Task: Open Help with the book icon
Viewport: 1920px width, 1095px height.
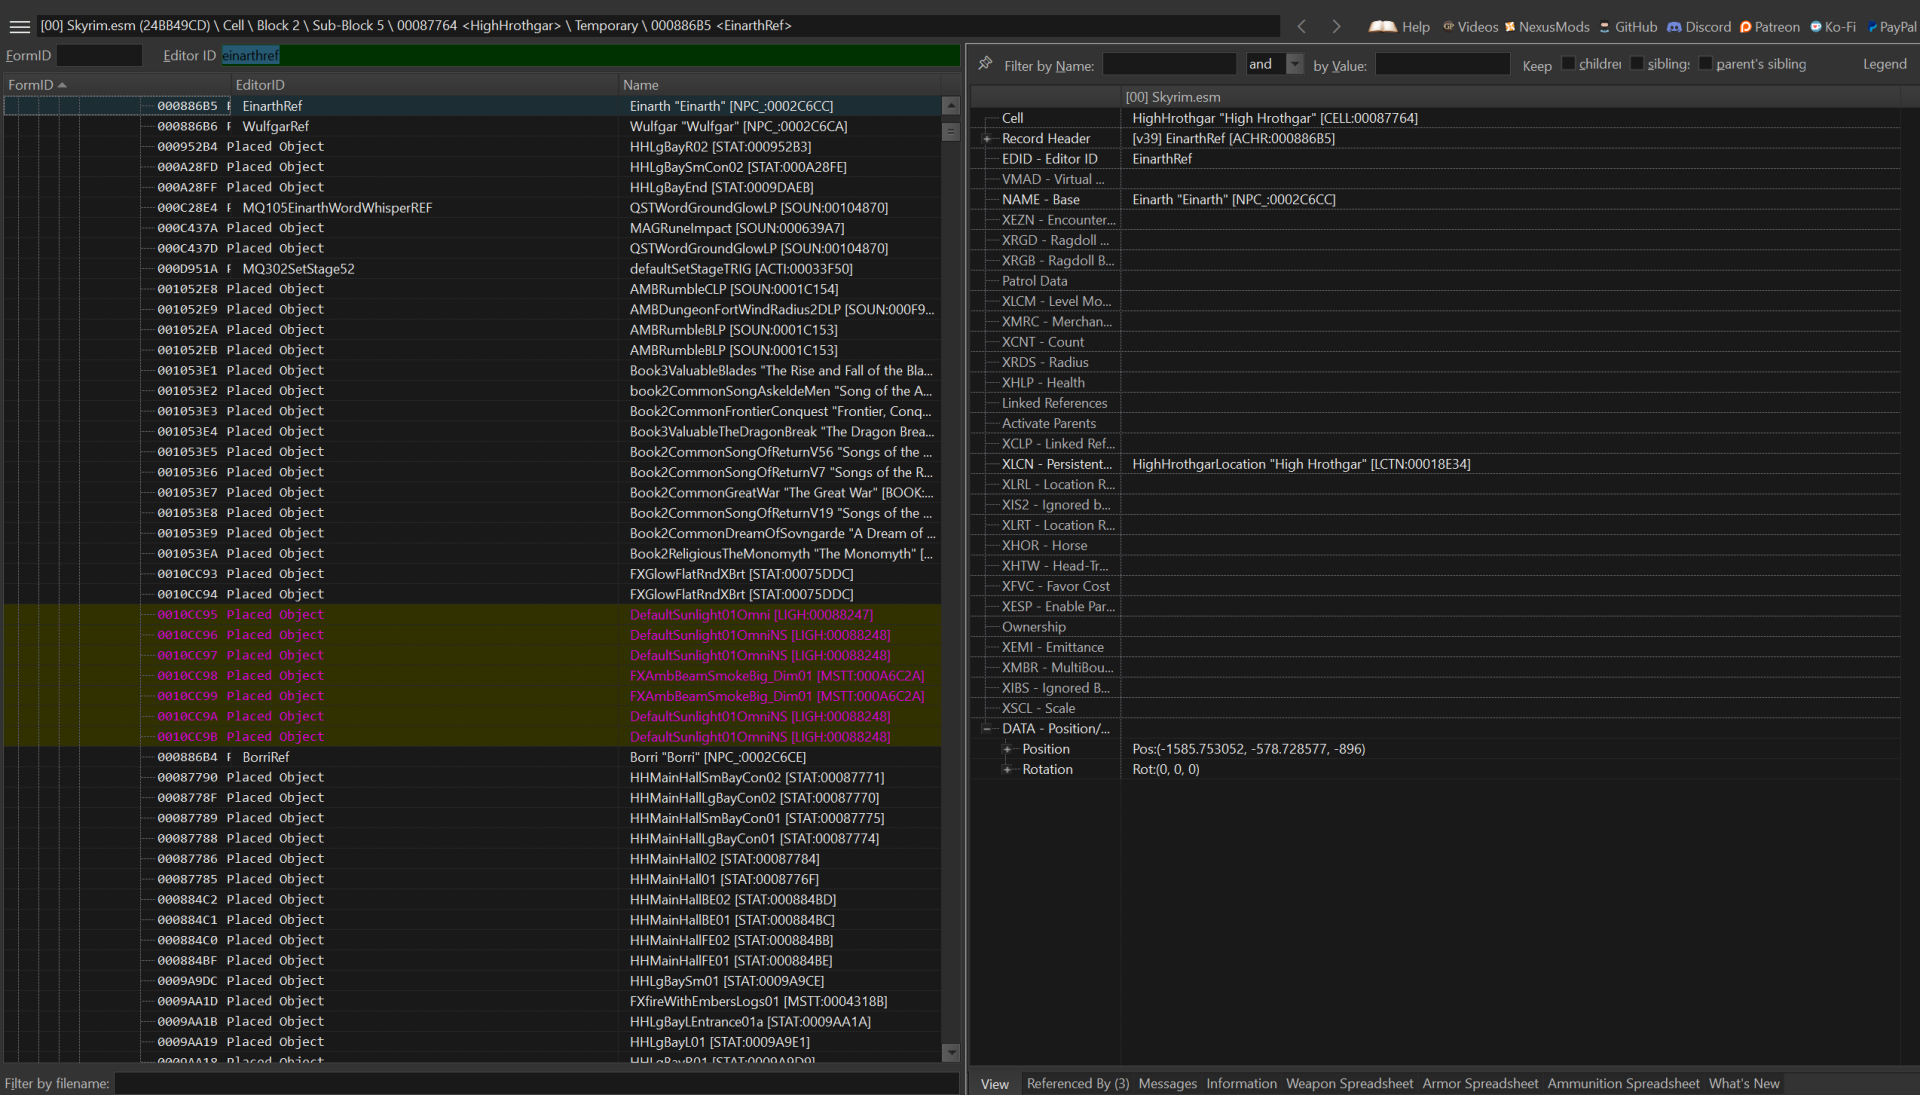Action: pyautogui.click(x=1399, y=27)
